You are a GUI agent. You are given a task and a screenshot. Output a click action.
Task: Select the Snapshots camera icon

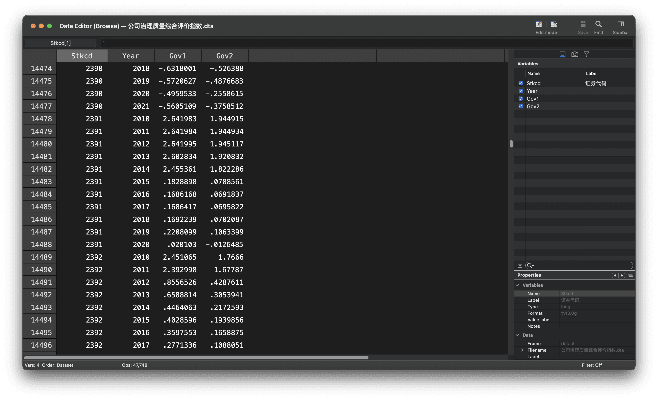point(574,54)
